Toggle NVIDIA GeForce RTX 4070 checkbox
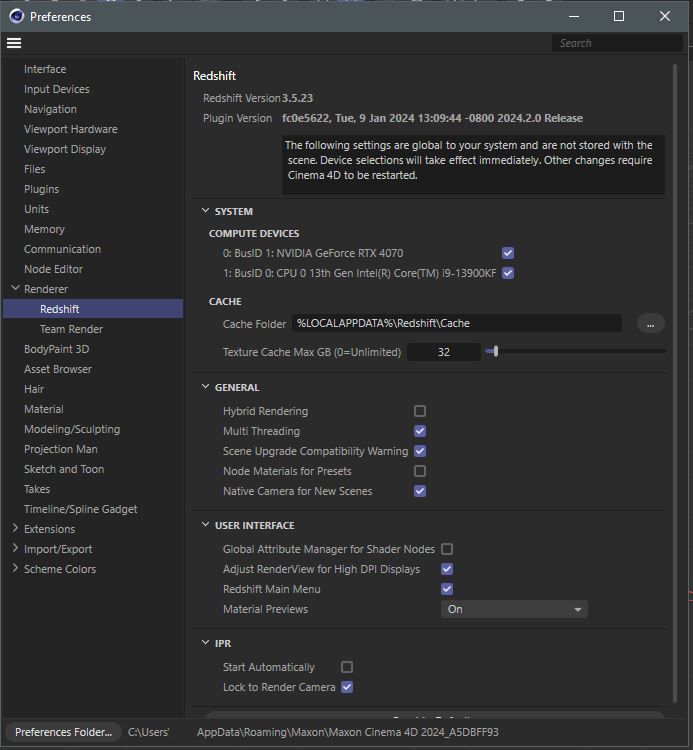 pos(508,253)
